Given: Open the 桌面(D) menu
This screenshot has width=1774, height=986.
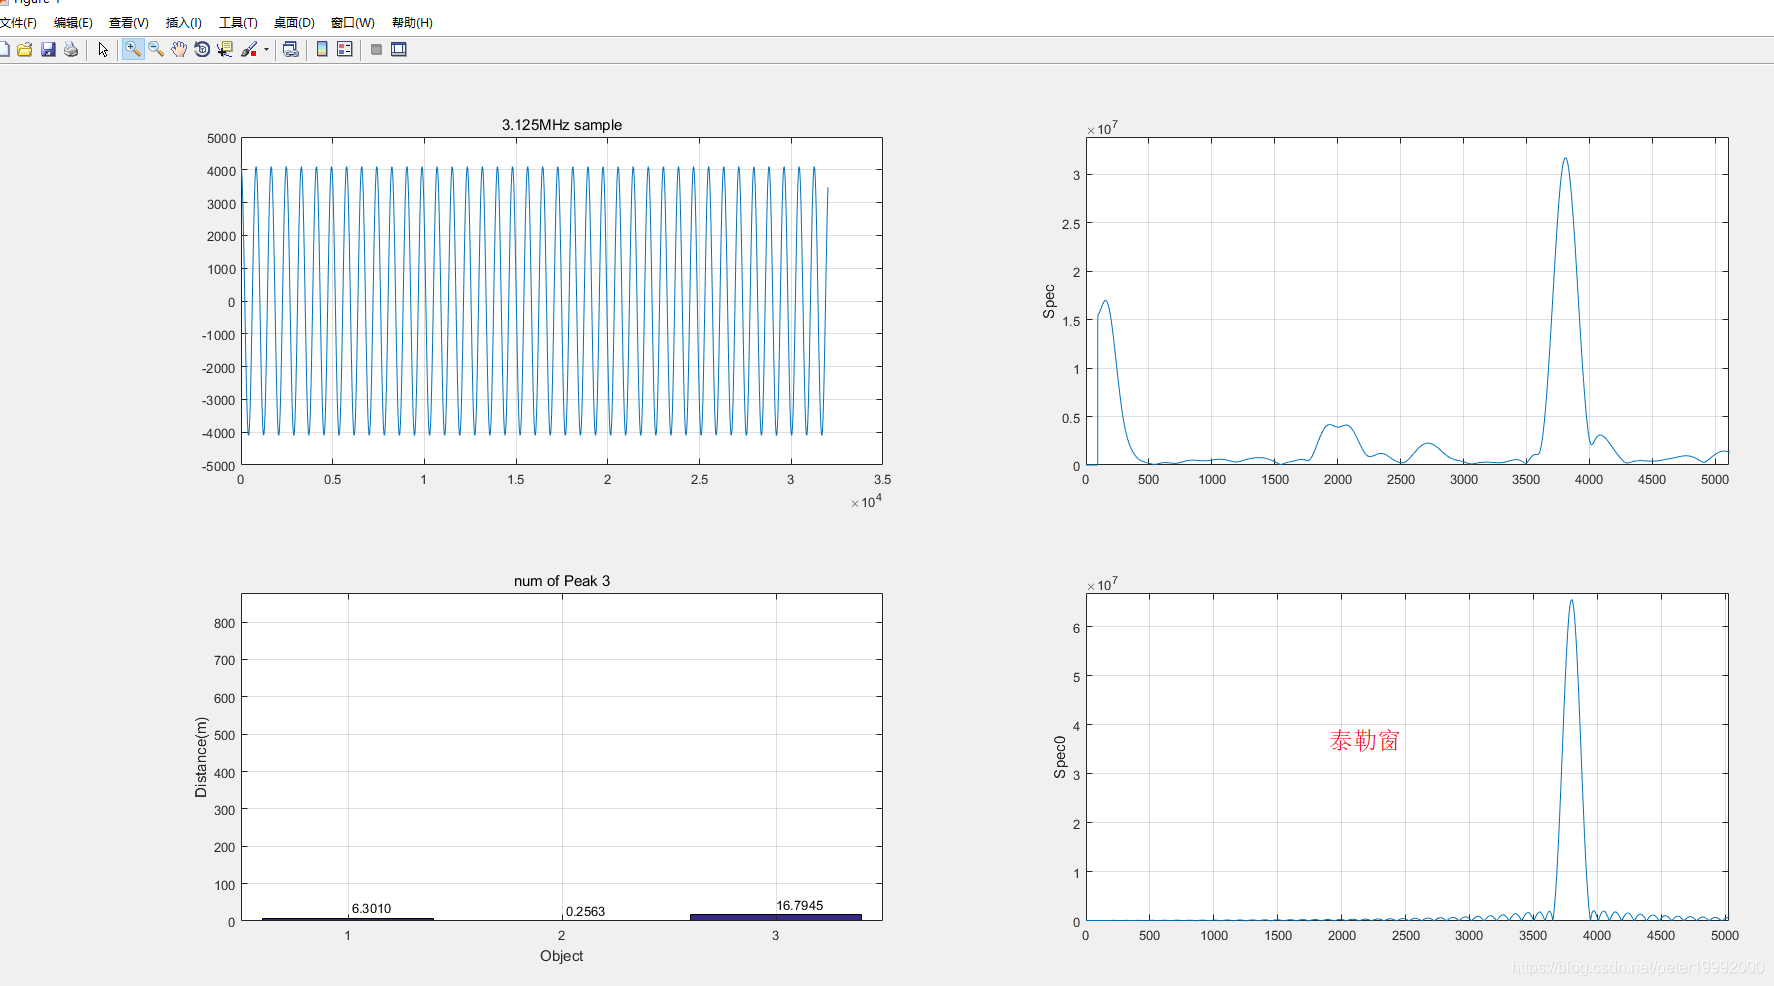Looking at the screenshot, I should pyautogui.click(x=294, y=22).
